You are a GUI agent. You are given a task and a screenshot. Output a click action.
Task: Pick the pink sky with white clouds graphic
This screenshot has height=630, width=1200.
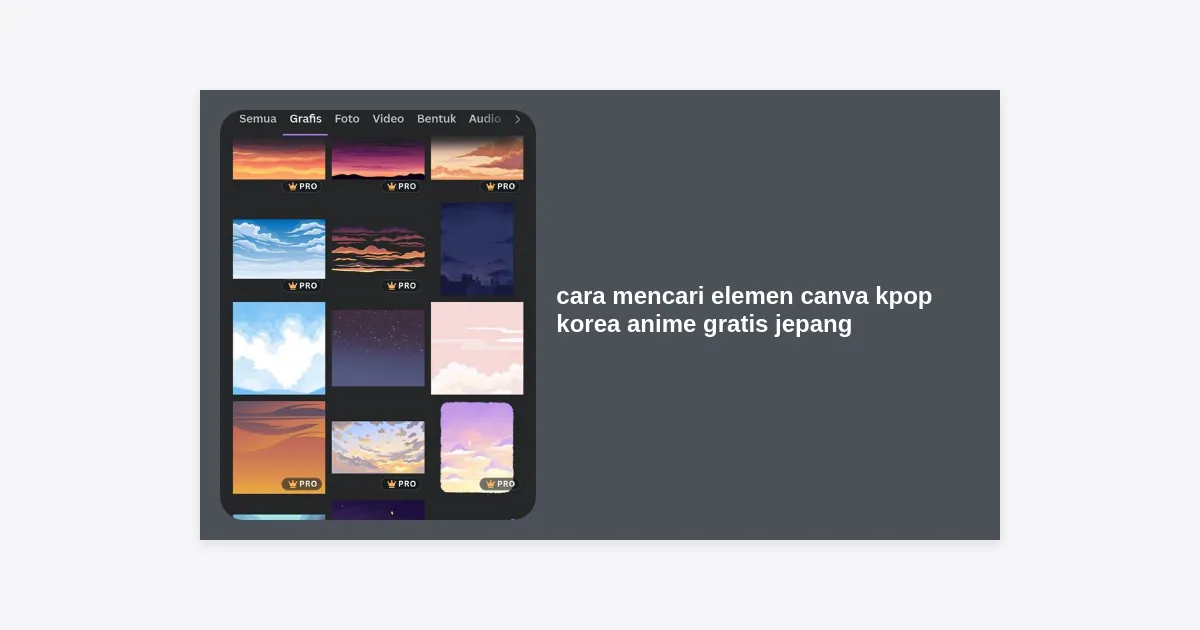477,348
